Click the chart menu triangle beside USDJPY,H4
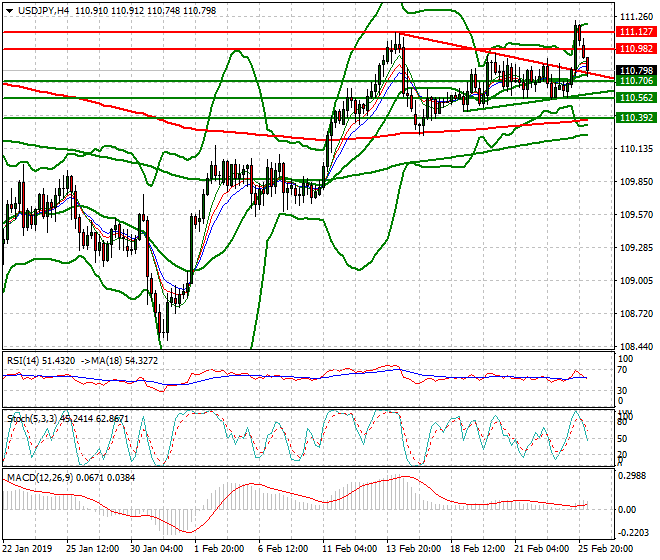The image size is (660, 560). pos(9,11)
